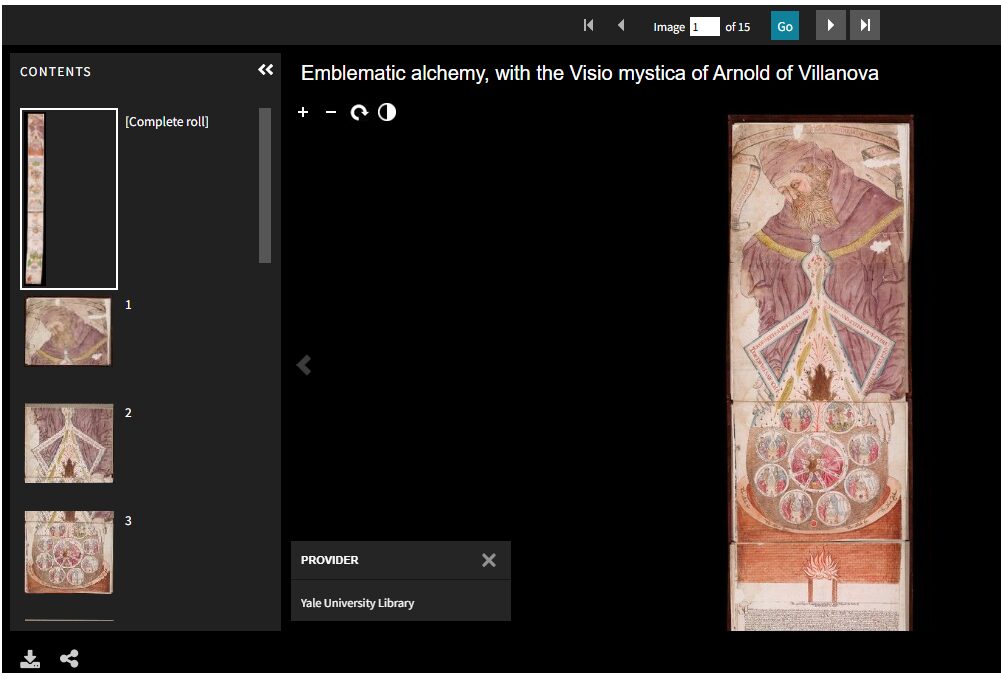
Task: Select the Complete roll thumbnail
Action: coord(69,198)
